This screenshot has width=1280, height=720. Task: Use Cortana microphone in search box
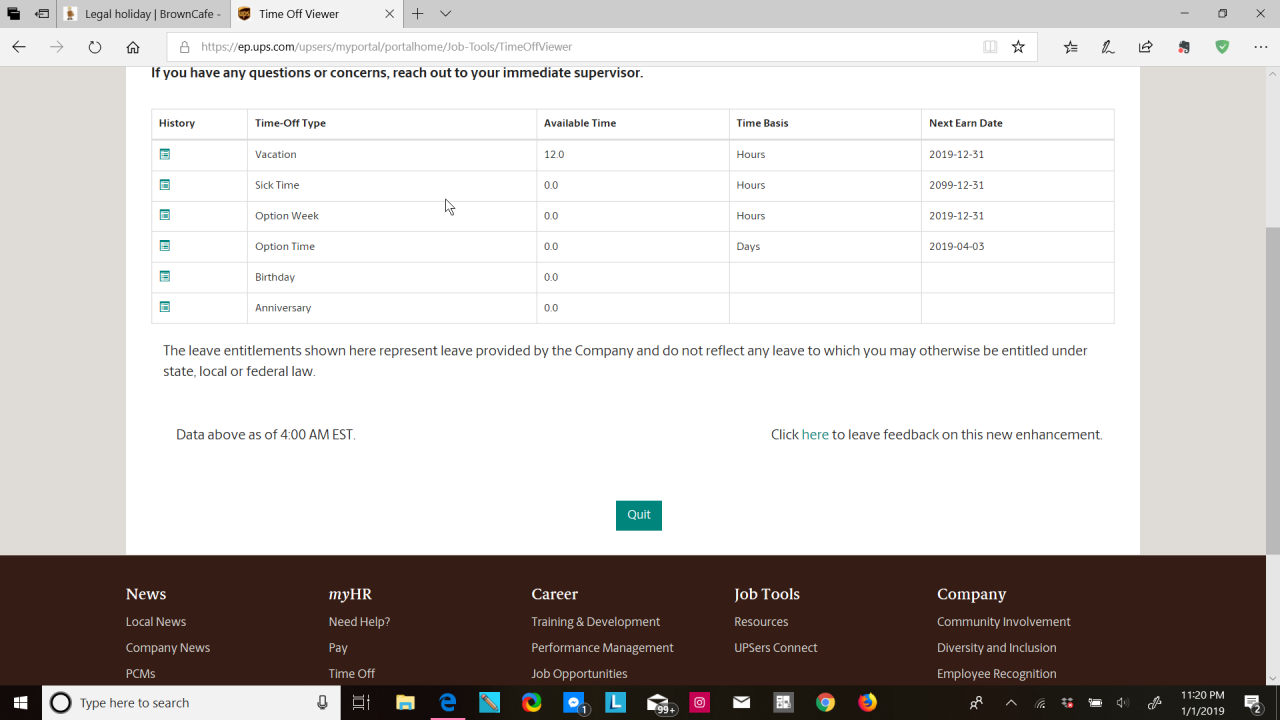tap(322, 703)
